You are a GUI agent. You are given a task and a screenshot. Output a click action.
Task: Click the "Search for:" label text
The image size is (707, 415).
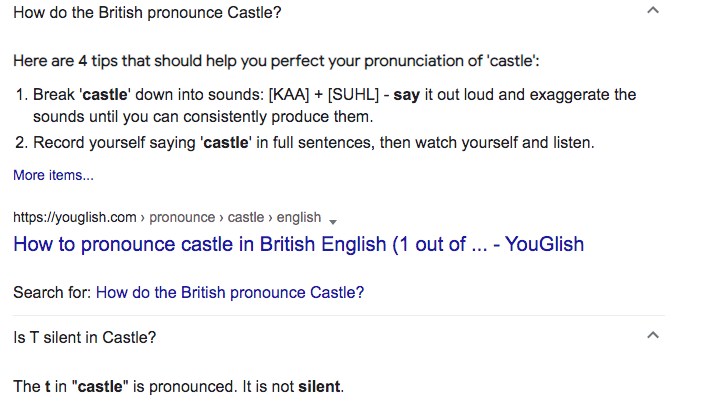pos(53,293)
